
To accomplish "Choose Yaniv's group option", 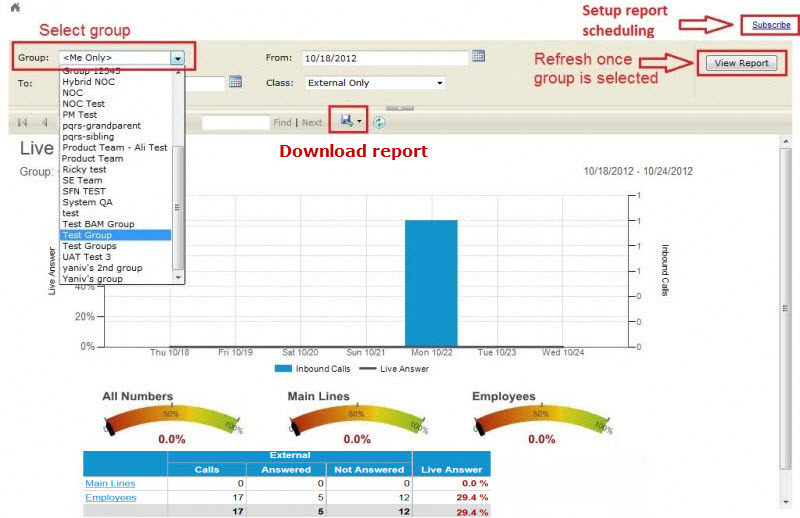I will (x=116, y=279).
